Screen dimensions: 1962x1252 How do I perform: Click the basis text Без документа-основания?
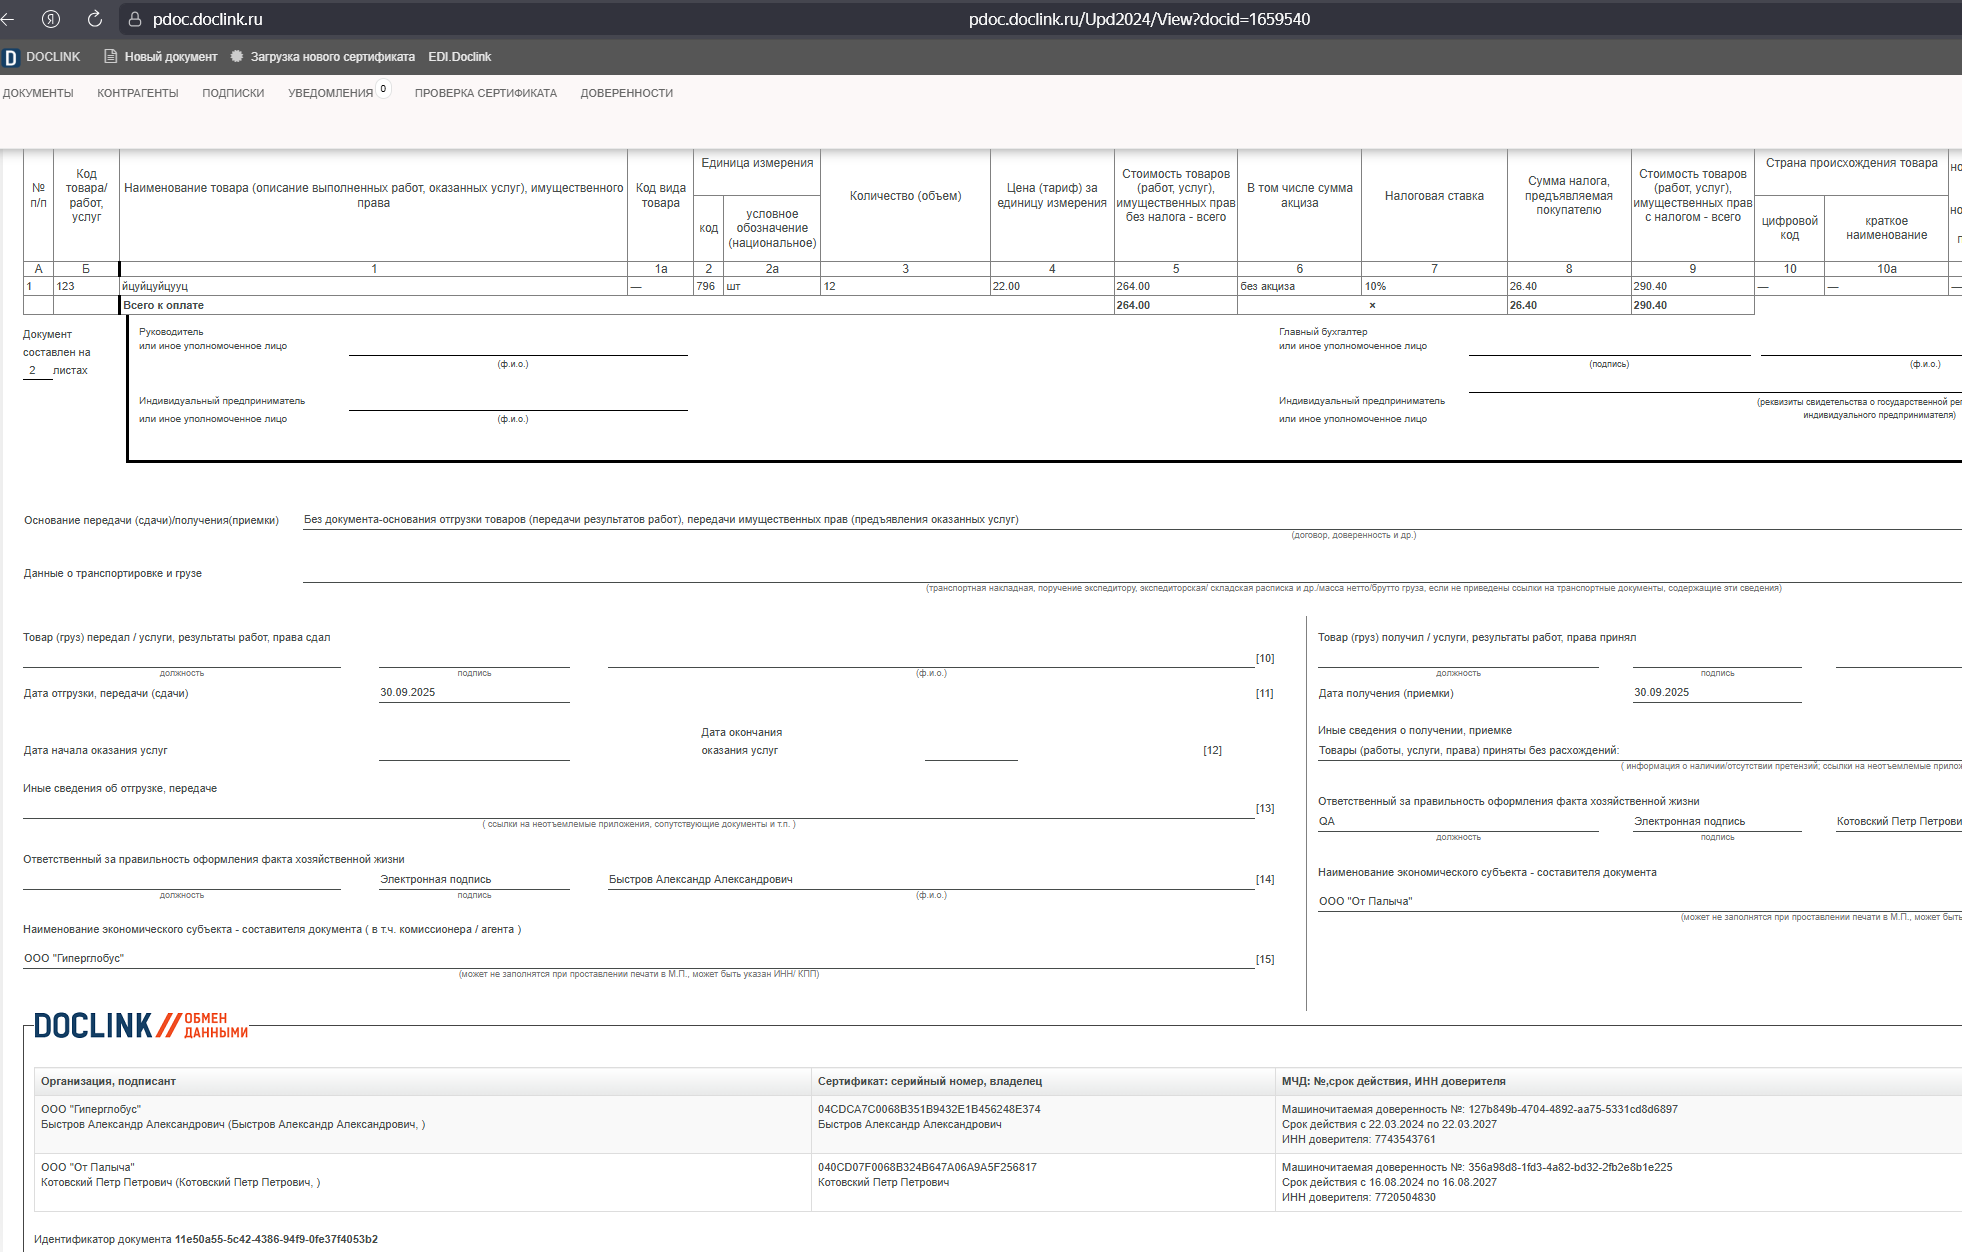pyautogui.click(x=661, y=519)
